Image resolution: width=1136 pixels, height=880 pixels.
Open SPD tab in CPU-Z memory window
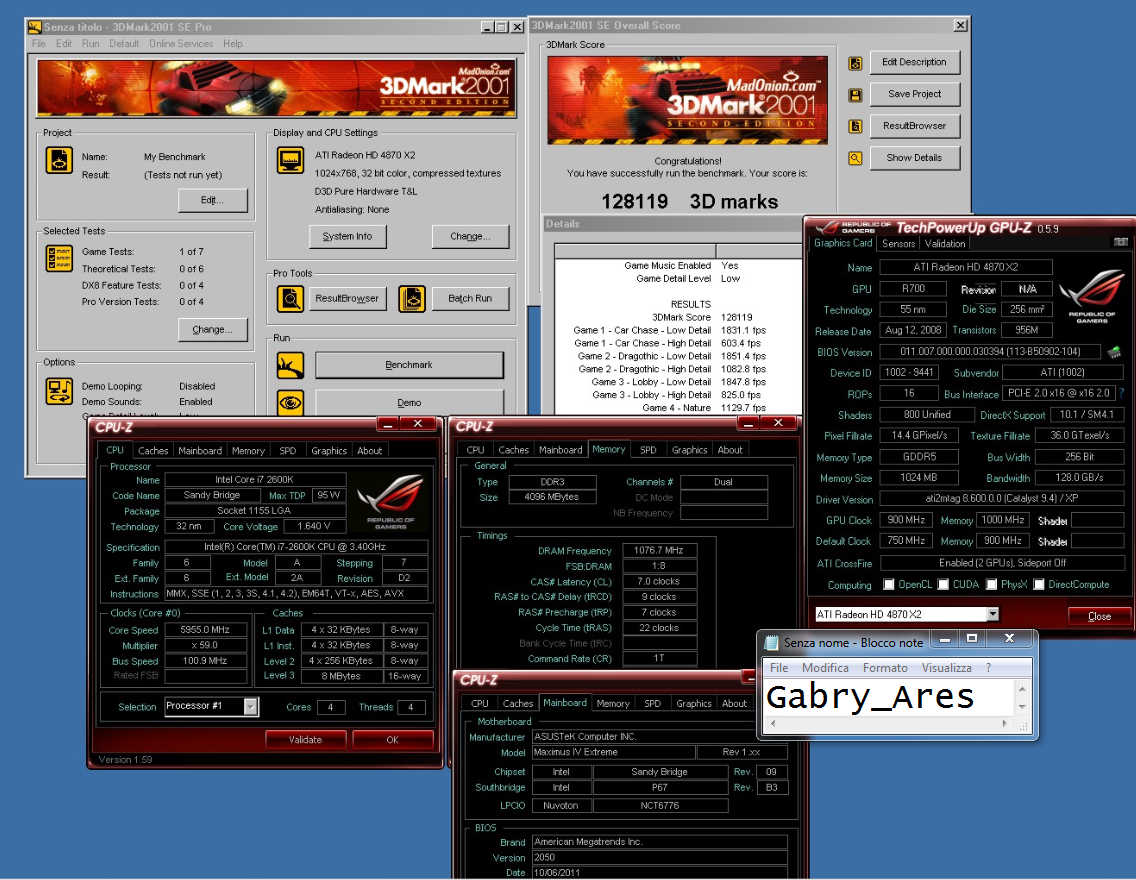(648, 450)
